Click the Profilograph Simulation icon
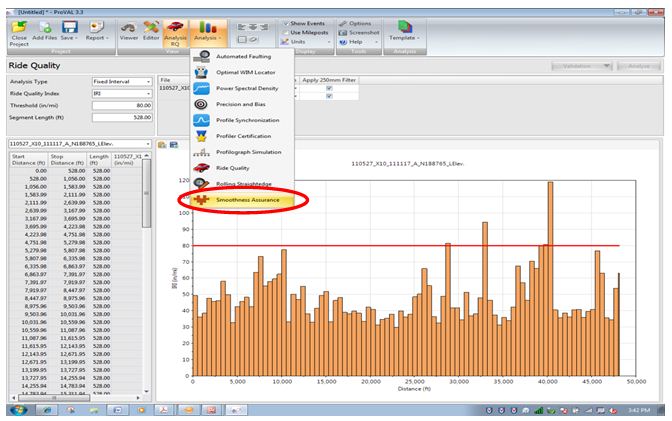The height and width of the screenshot is (421, 672). point(201,152)
